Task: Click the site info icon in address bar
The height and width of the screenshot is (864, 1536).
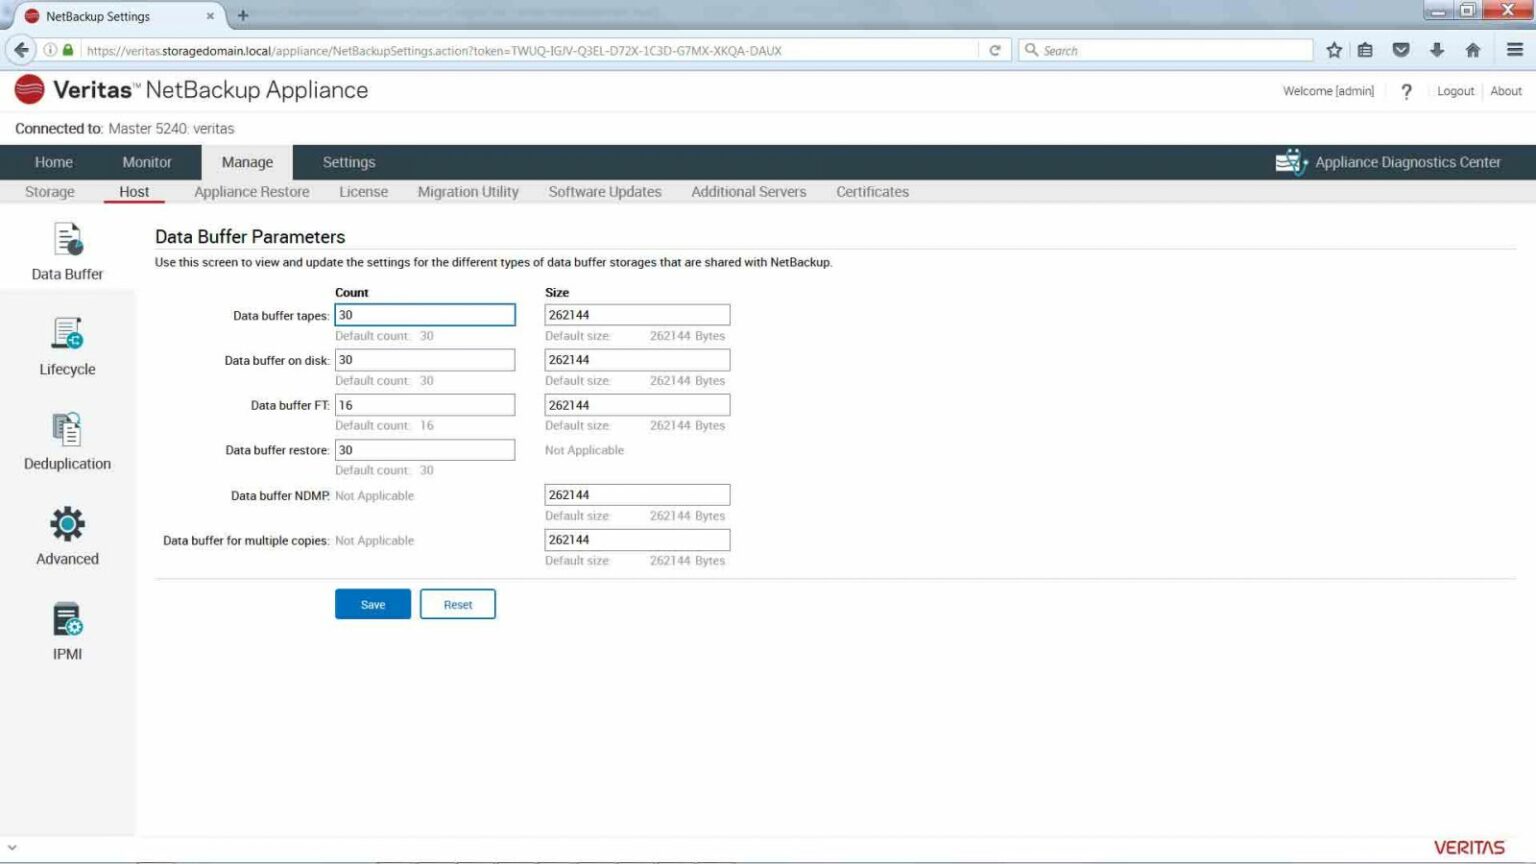Action: [x=50, y=50]
